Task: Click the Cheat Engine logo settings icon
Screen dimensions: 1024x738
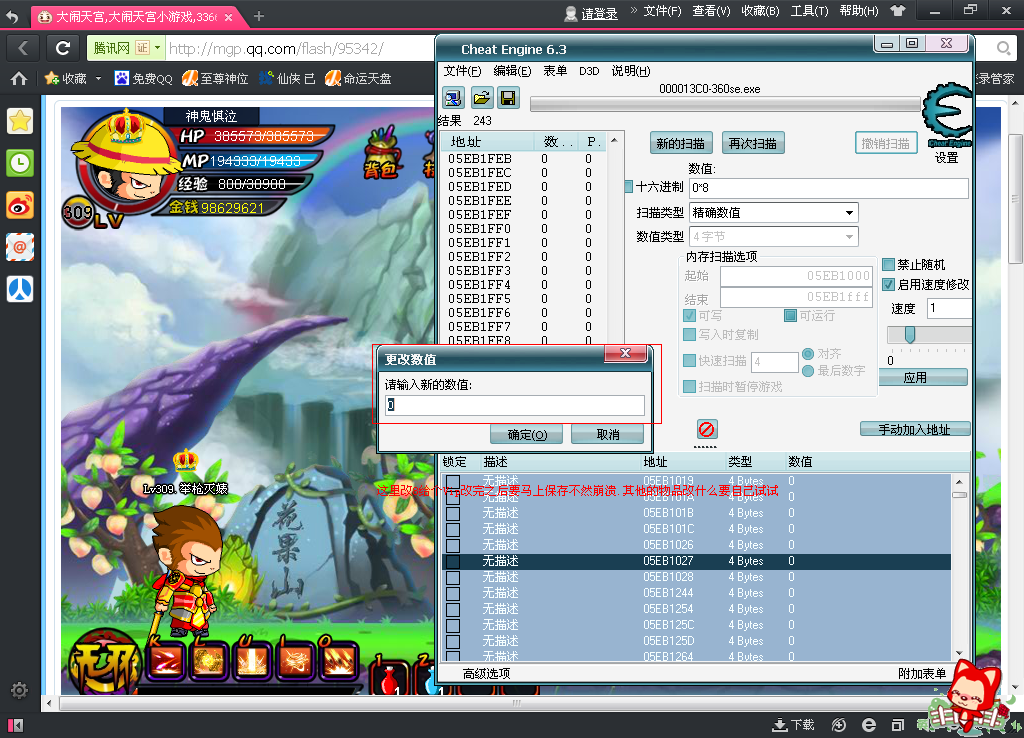Action: 945,117
